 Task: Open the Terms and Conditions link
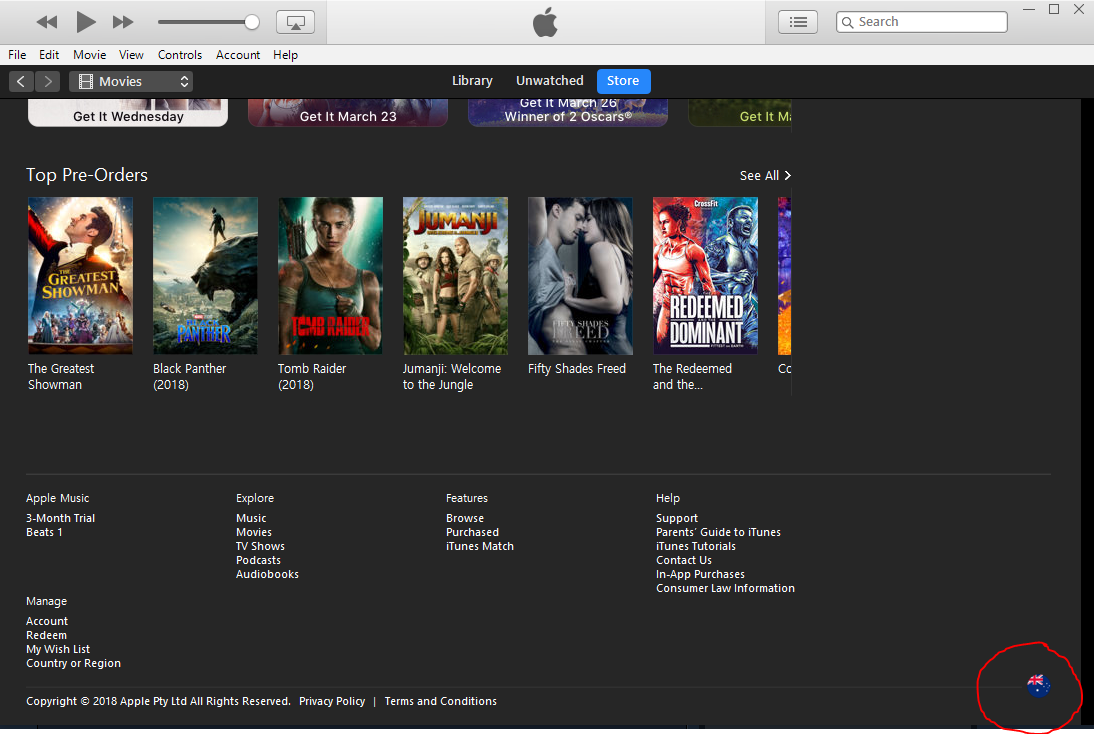pos(440,701)
